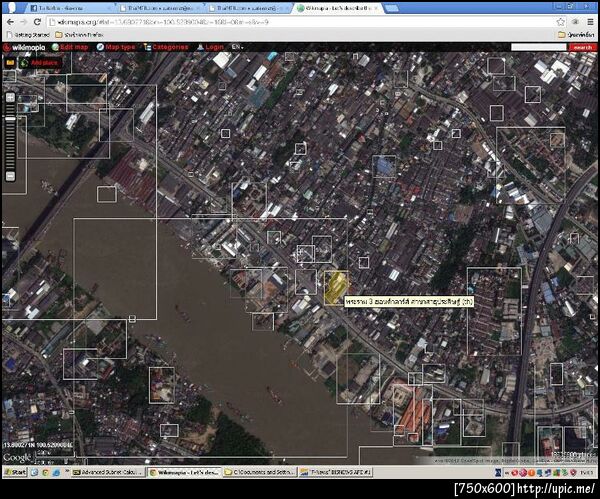This screenshot has height=499, width=600.
Task: Click the first quick launch icon beside Start
Action: (34, 473)
